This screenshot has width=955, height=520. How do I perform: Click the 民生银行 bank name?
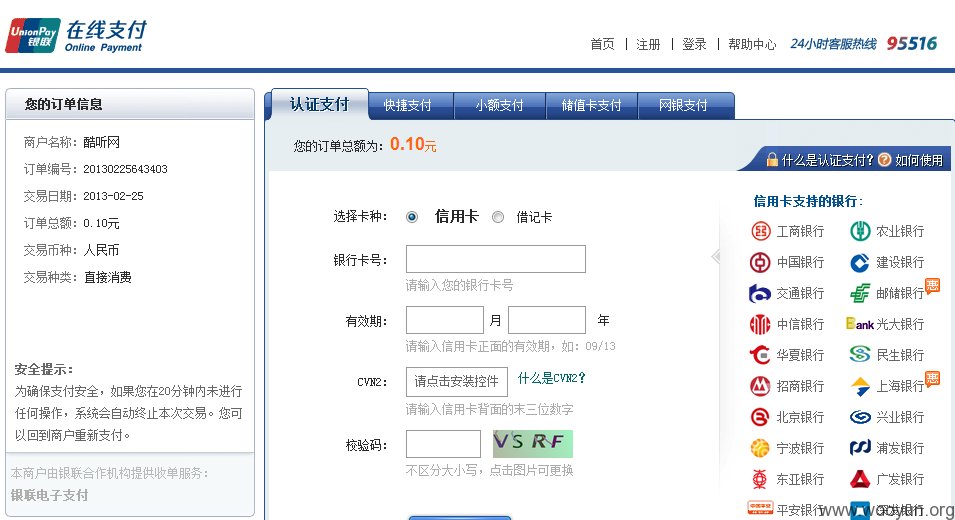[x=900, y=355]
